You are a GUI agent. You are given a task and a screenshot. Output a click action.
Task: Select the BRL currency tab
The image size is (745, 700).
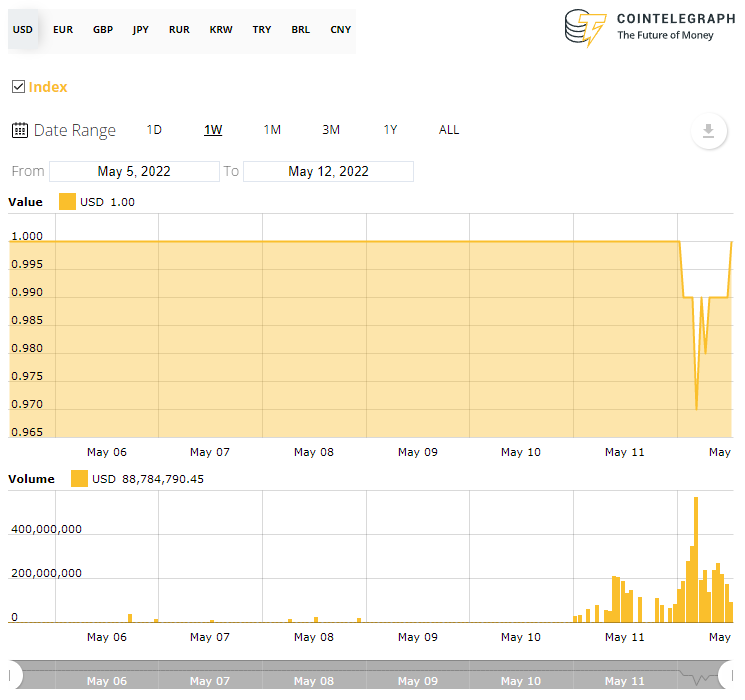300,30
